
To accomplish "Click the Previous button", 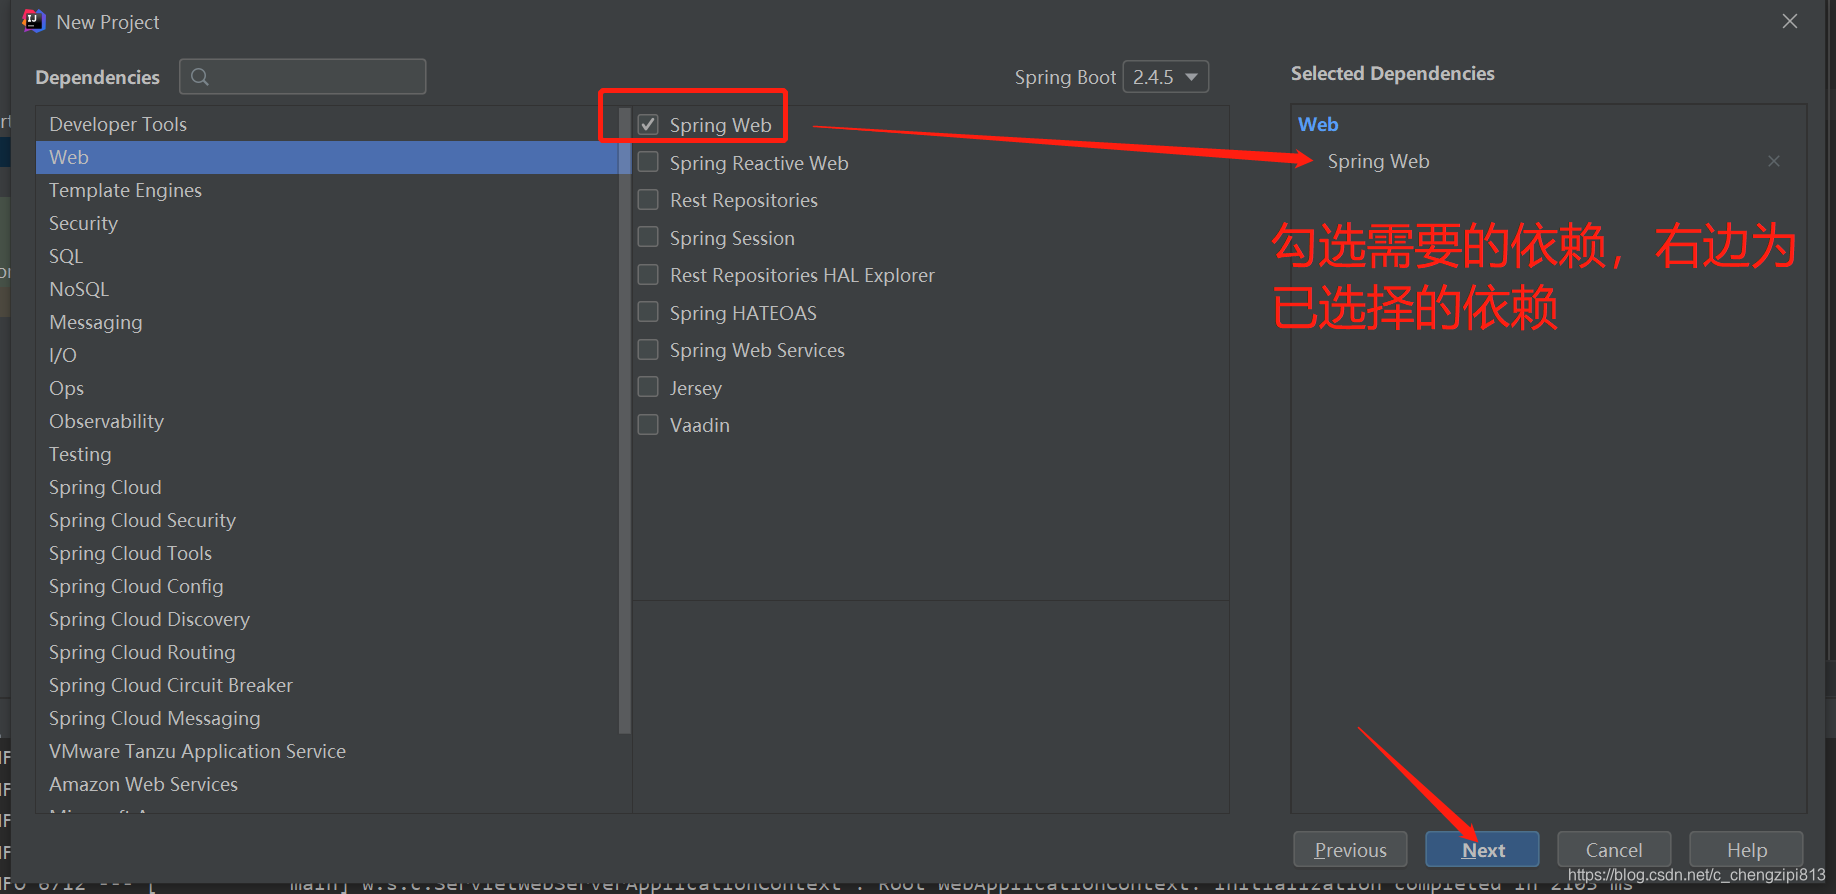I will (1350, 850).
